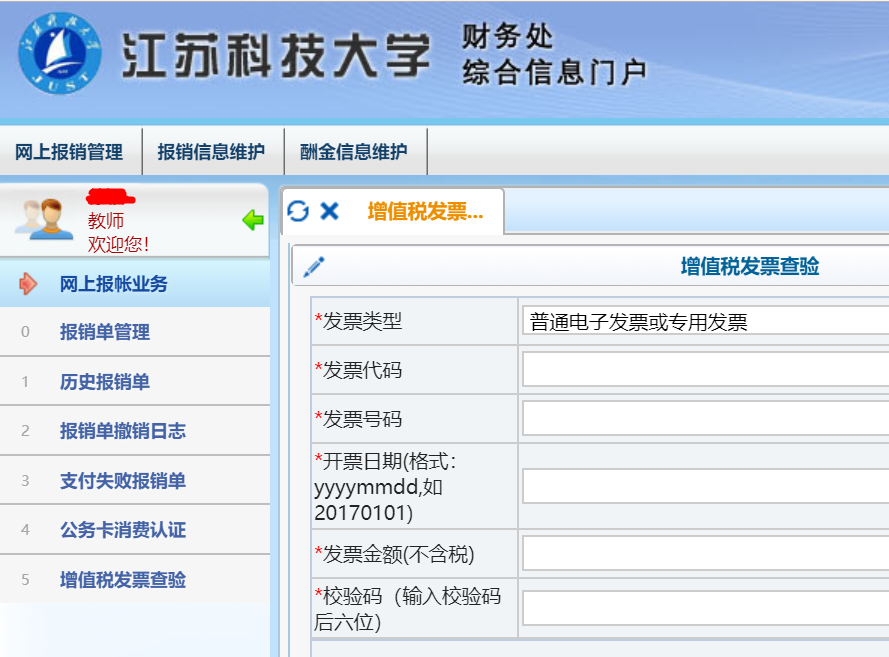The height and width of the screenshot is (657, 889).
Task: Expand the 发票类型 dropdown
Action: 704,321
